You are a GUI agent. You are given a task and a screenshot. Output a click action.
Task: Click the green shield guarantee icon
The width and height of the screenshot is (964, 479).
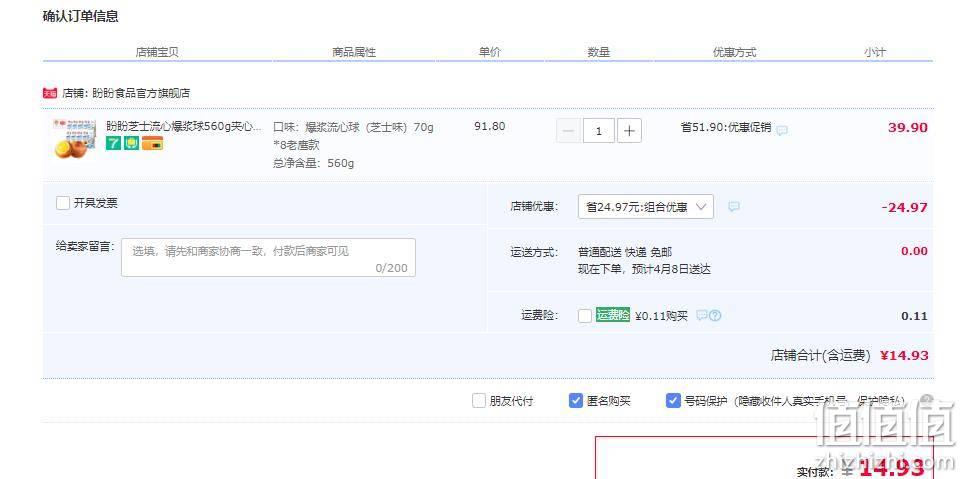[132, 144]
